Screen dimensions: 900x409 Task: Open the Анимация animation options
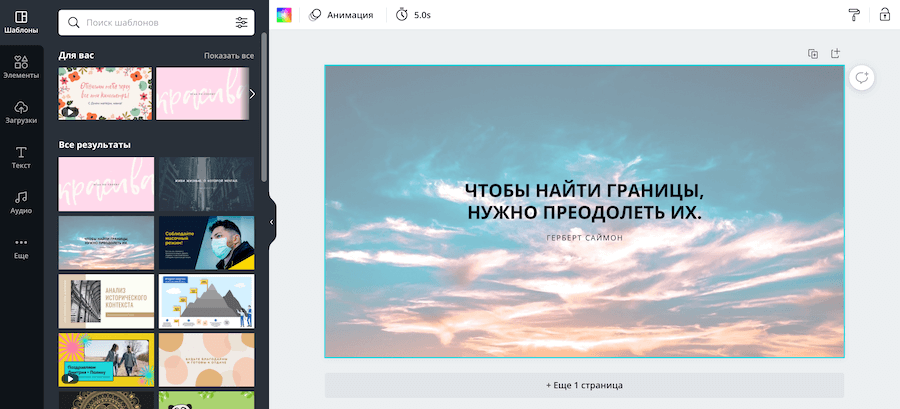pyautogui.click(x=341, y=15)
